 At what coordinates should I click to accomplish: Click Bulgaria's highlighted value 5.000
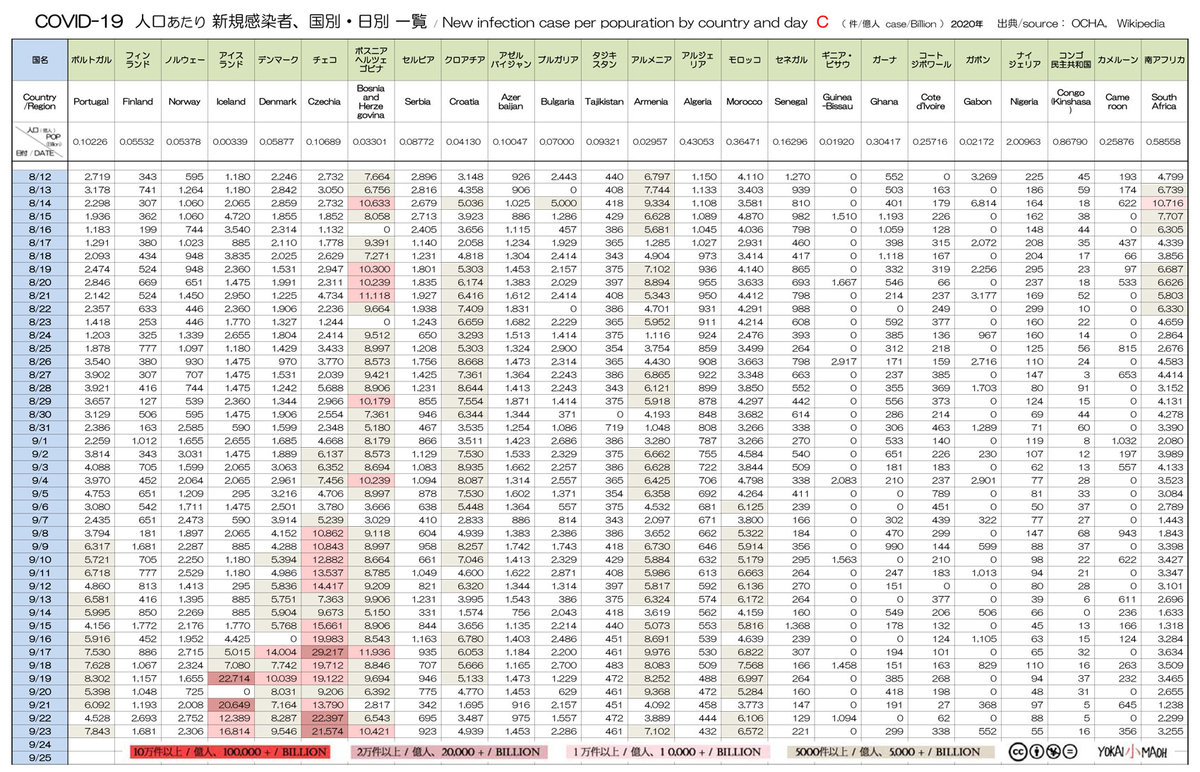[560, 202]
